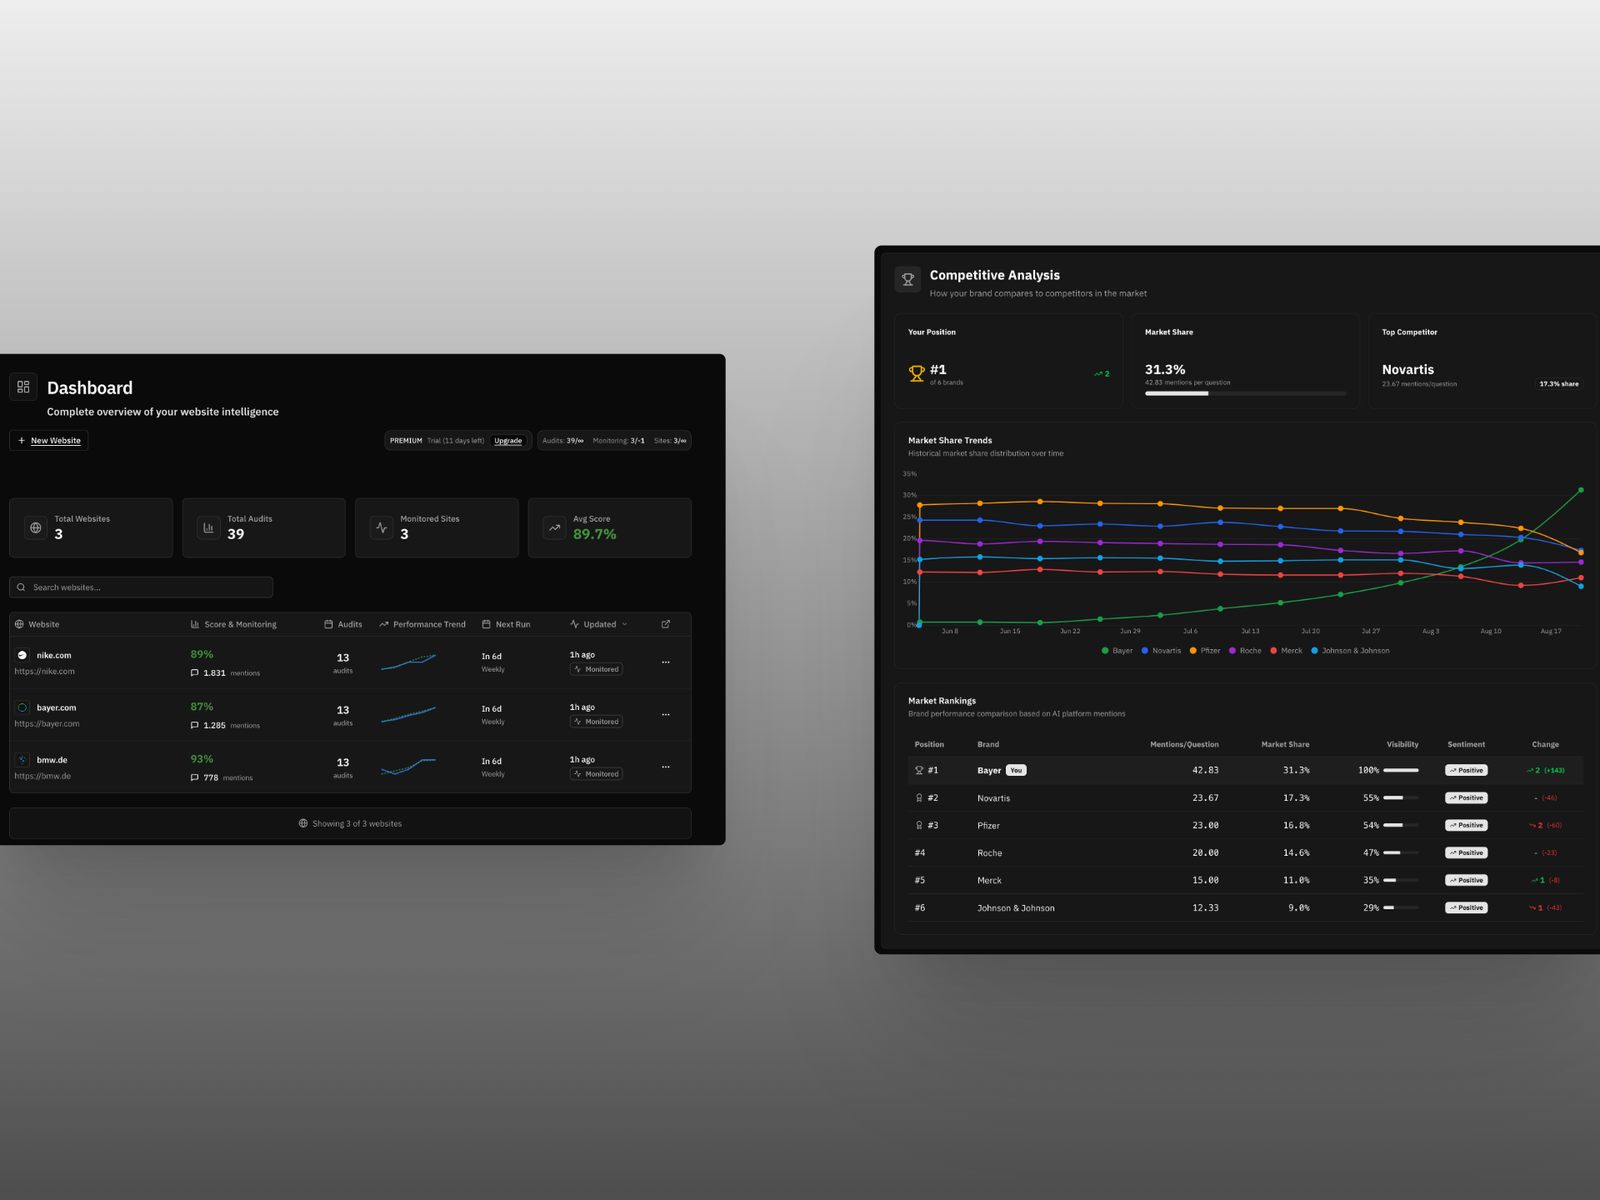The width and height of the screenshot is (1600, 1200).
Task: Toggle Pfizer series in chart legend
Action: (1204, 651)
